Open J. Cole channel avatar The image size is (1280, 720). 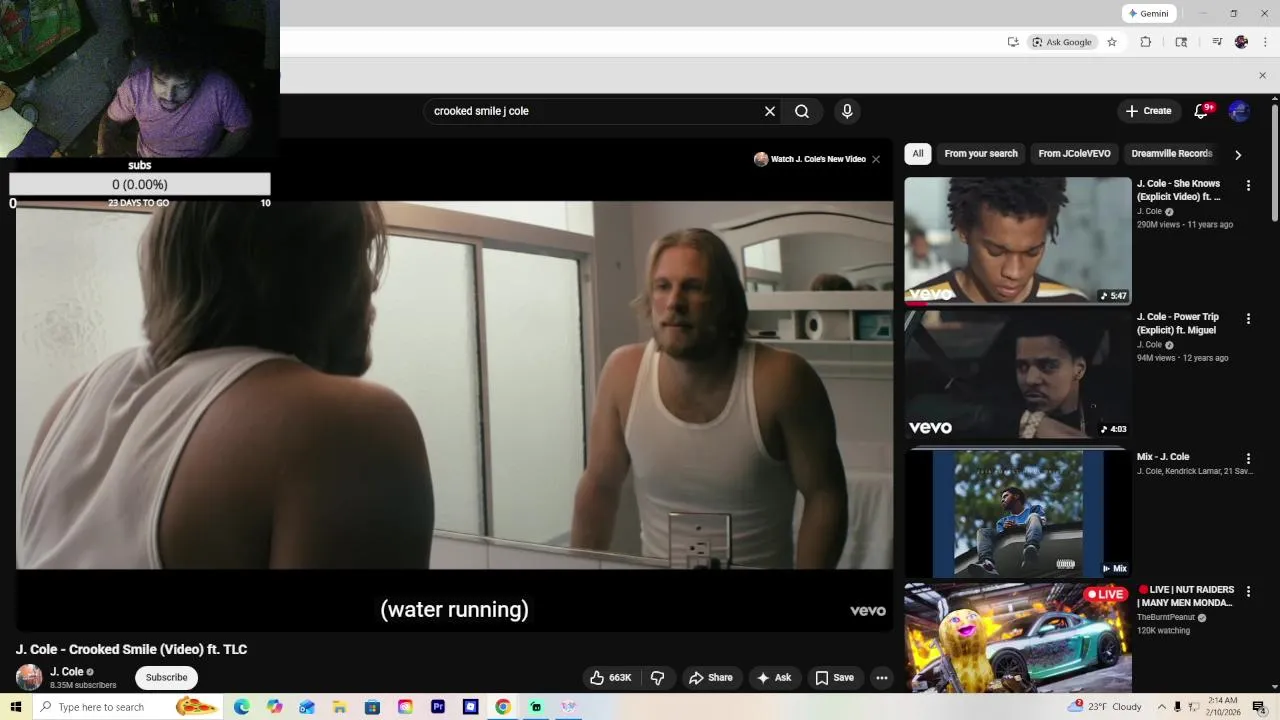[29, 677]
